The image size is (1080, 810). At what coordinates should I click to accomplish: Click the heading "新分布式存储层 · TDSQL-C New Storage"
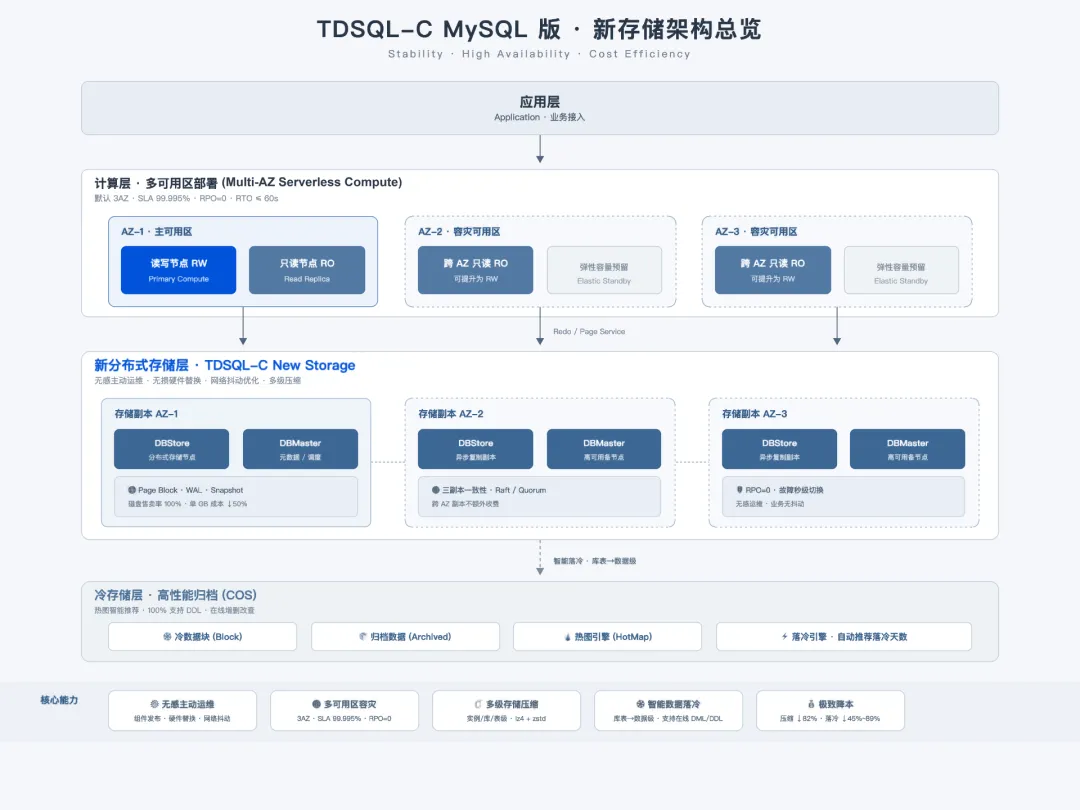click(225, 365)
